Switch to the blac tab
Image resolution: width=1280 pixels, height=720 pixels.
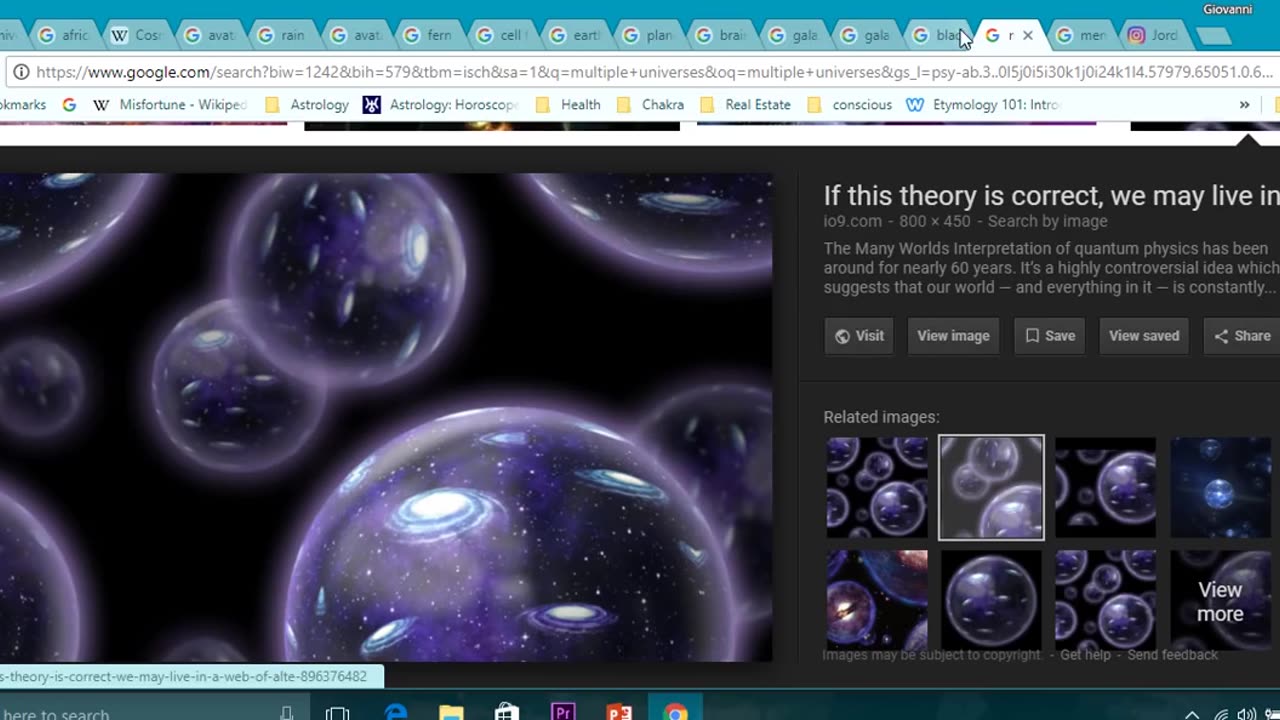[x=938, y=35]
